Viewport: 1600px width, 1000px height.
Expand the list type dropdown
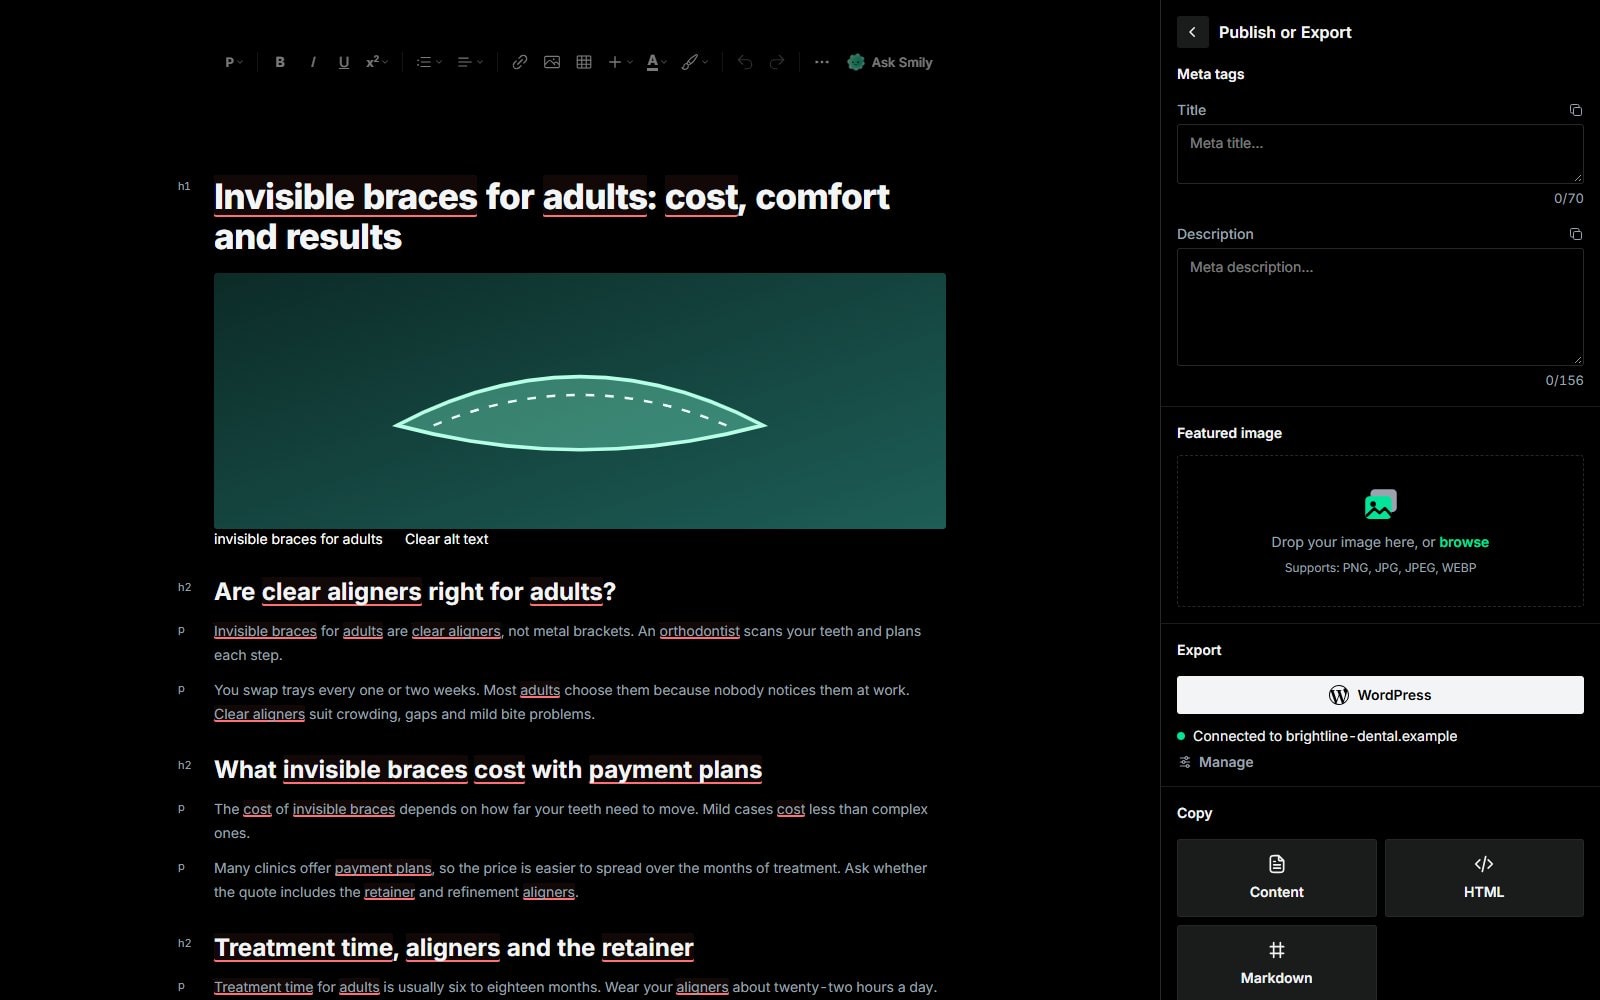429,62
